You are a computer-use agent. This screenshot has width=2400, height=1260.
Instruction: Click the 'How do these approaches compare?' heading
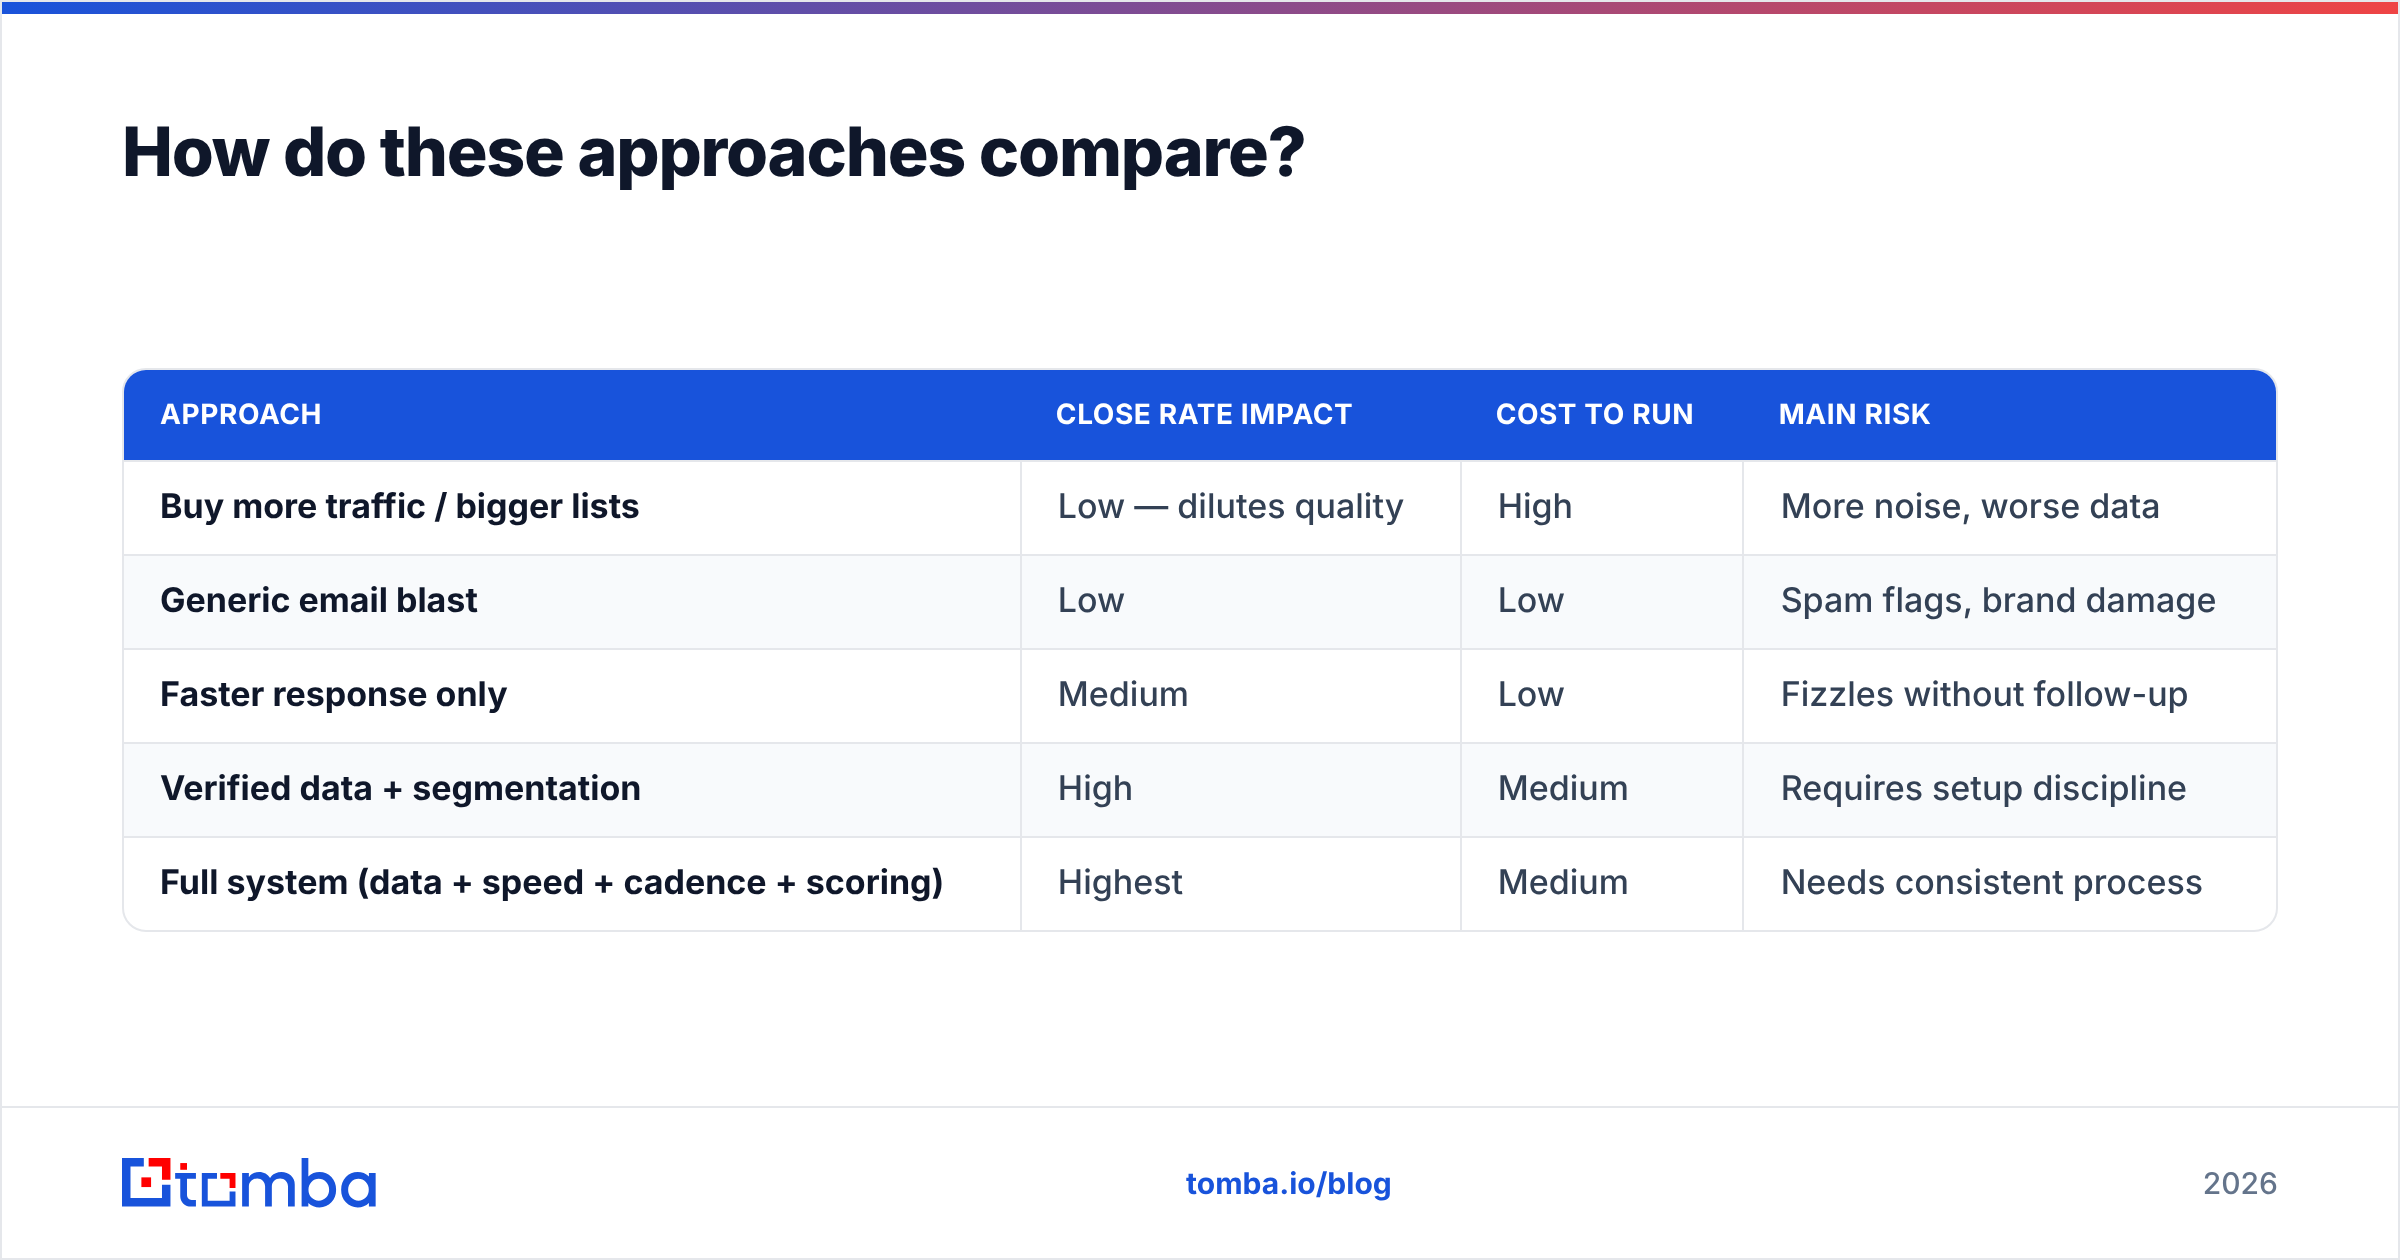click(713, 153)
